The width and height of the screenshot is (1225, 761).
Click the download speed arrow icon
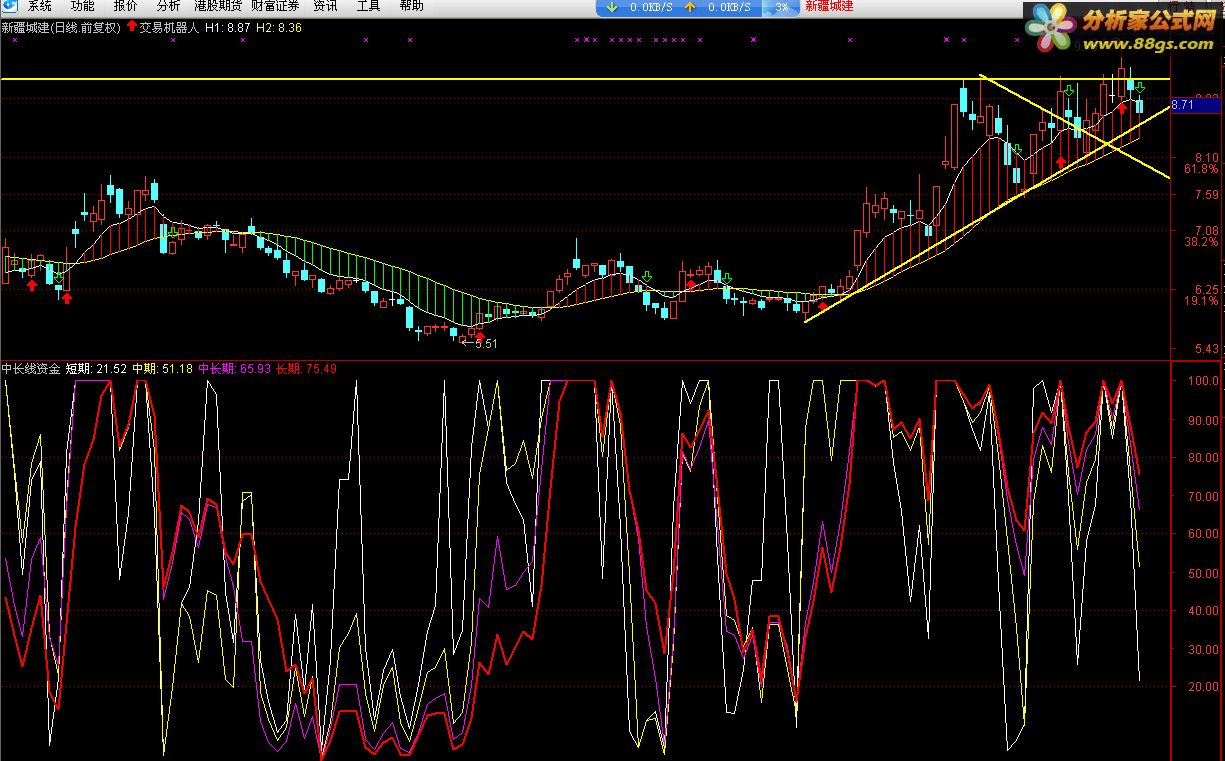[x=612, y=7]
